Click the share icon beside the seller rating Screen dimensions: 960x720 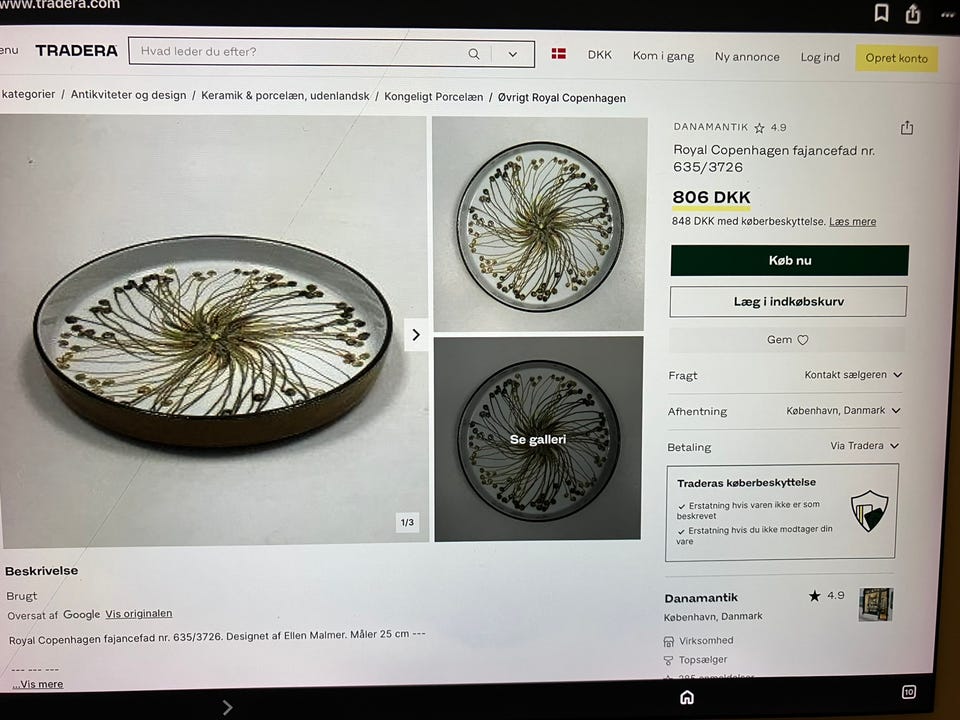pyautogui.click(x=907, y=128)
